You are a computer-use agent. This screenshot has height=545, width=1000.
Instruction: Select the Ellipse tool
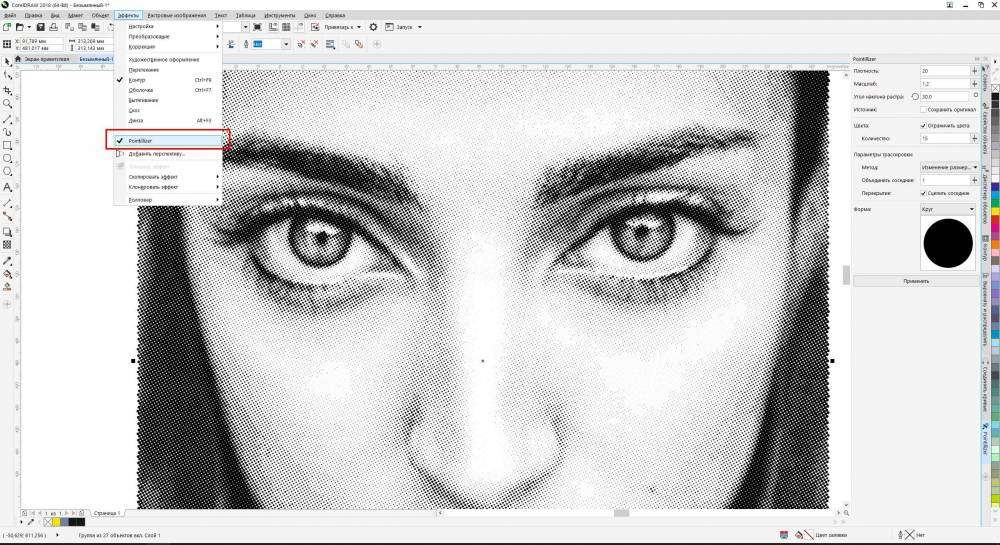click(x=8, y=159)
